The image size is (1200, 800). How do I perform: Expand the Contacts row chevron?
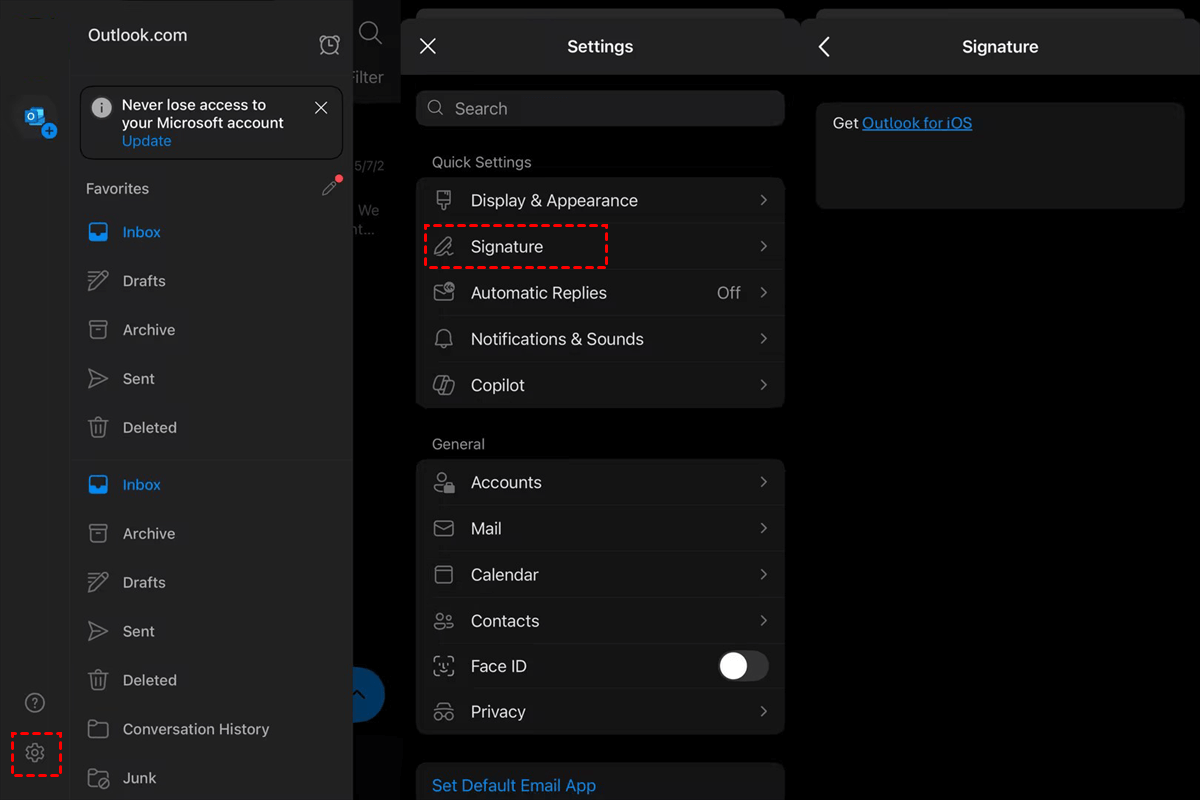pos(763,621)
